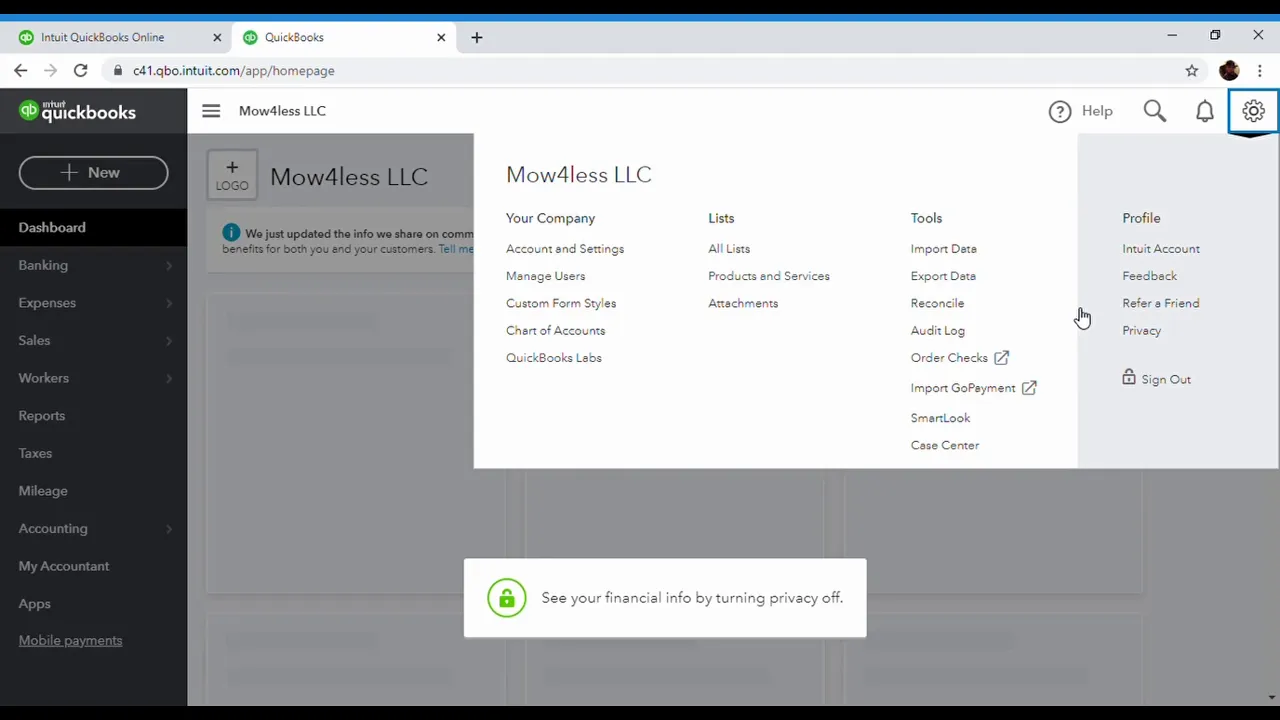
Task: Click external link icon beside Order Checks
Action: click(1001, 357)
